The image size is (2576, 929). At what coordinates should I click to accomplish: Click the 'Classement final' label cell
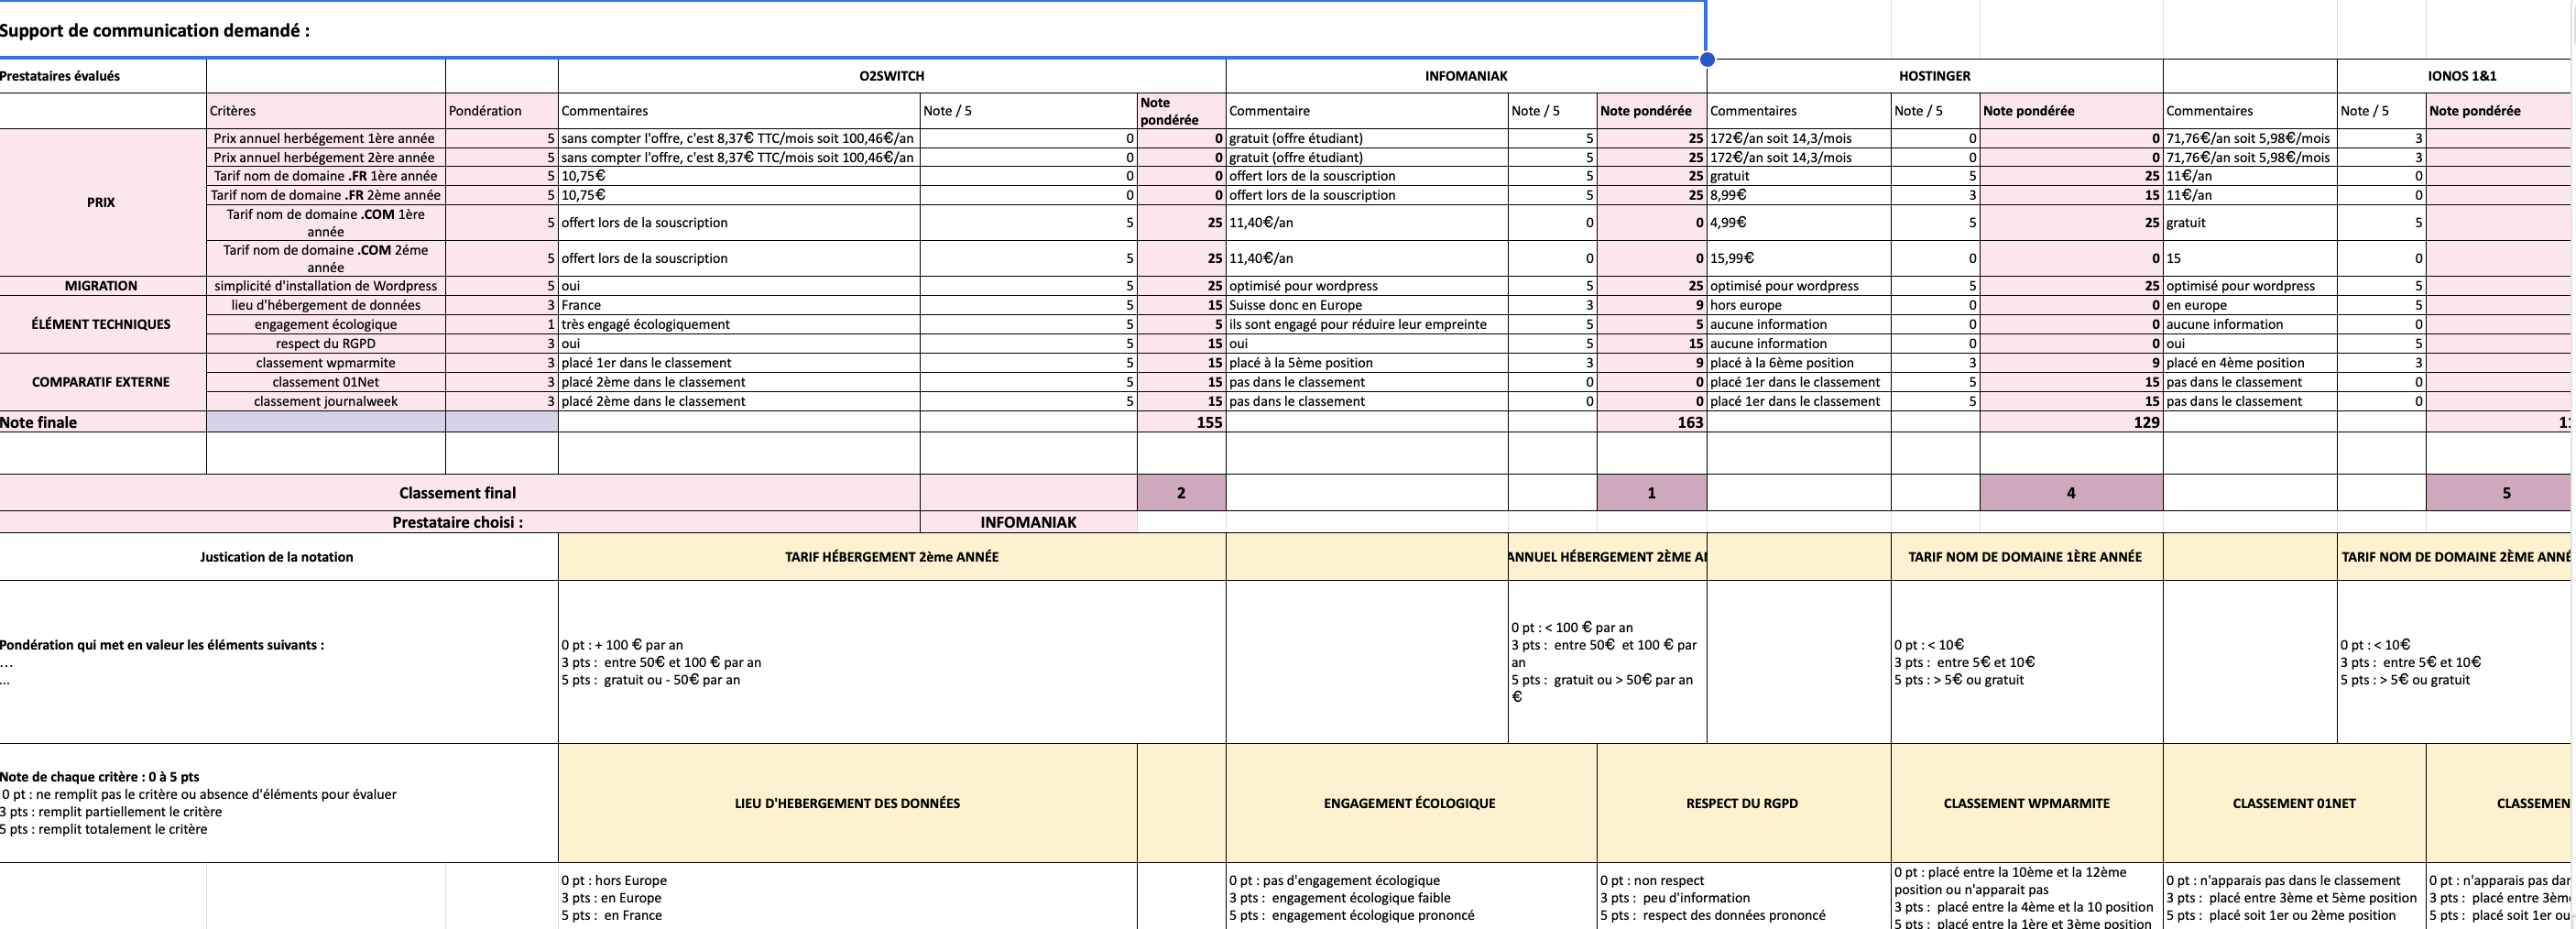459,492
